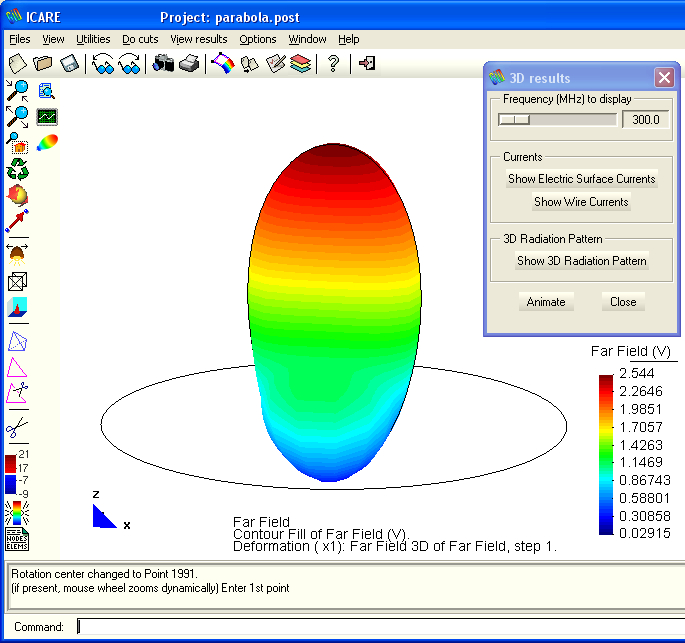Image resolution: width=685 pixels, height=643 pixels.
Task: Click the 3D far field radiation lobe
Action: (334, 313)
